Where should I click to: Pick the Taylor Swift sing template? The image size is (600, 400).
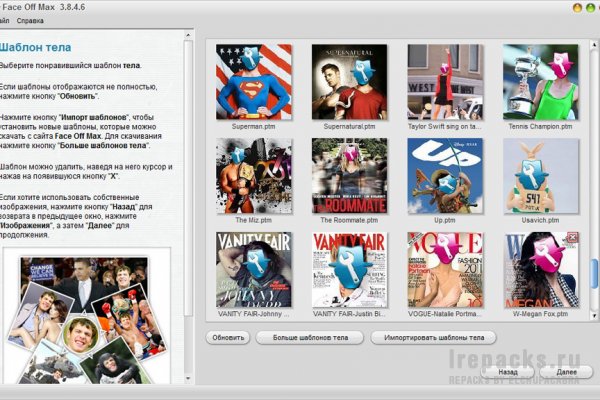[x=445, y=82]
